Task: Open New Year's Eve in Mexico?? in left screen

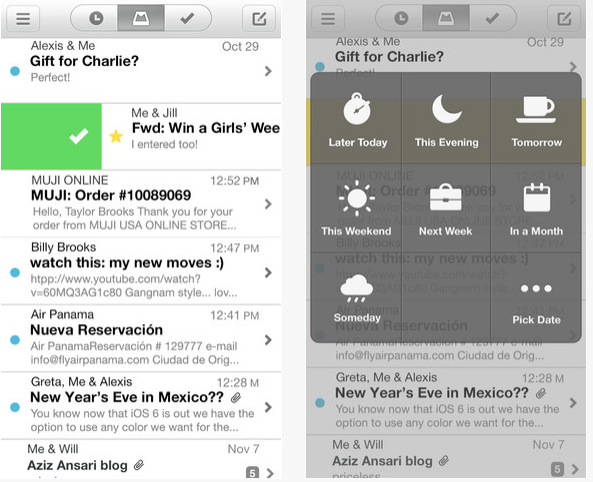Action: pyautogui.click(x=141, y=406)
